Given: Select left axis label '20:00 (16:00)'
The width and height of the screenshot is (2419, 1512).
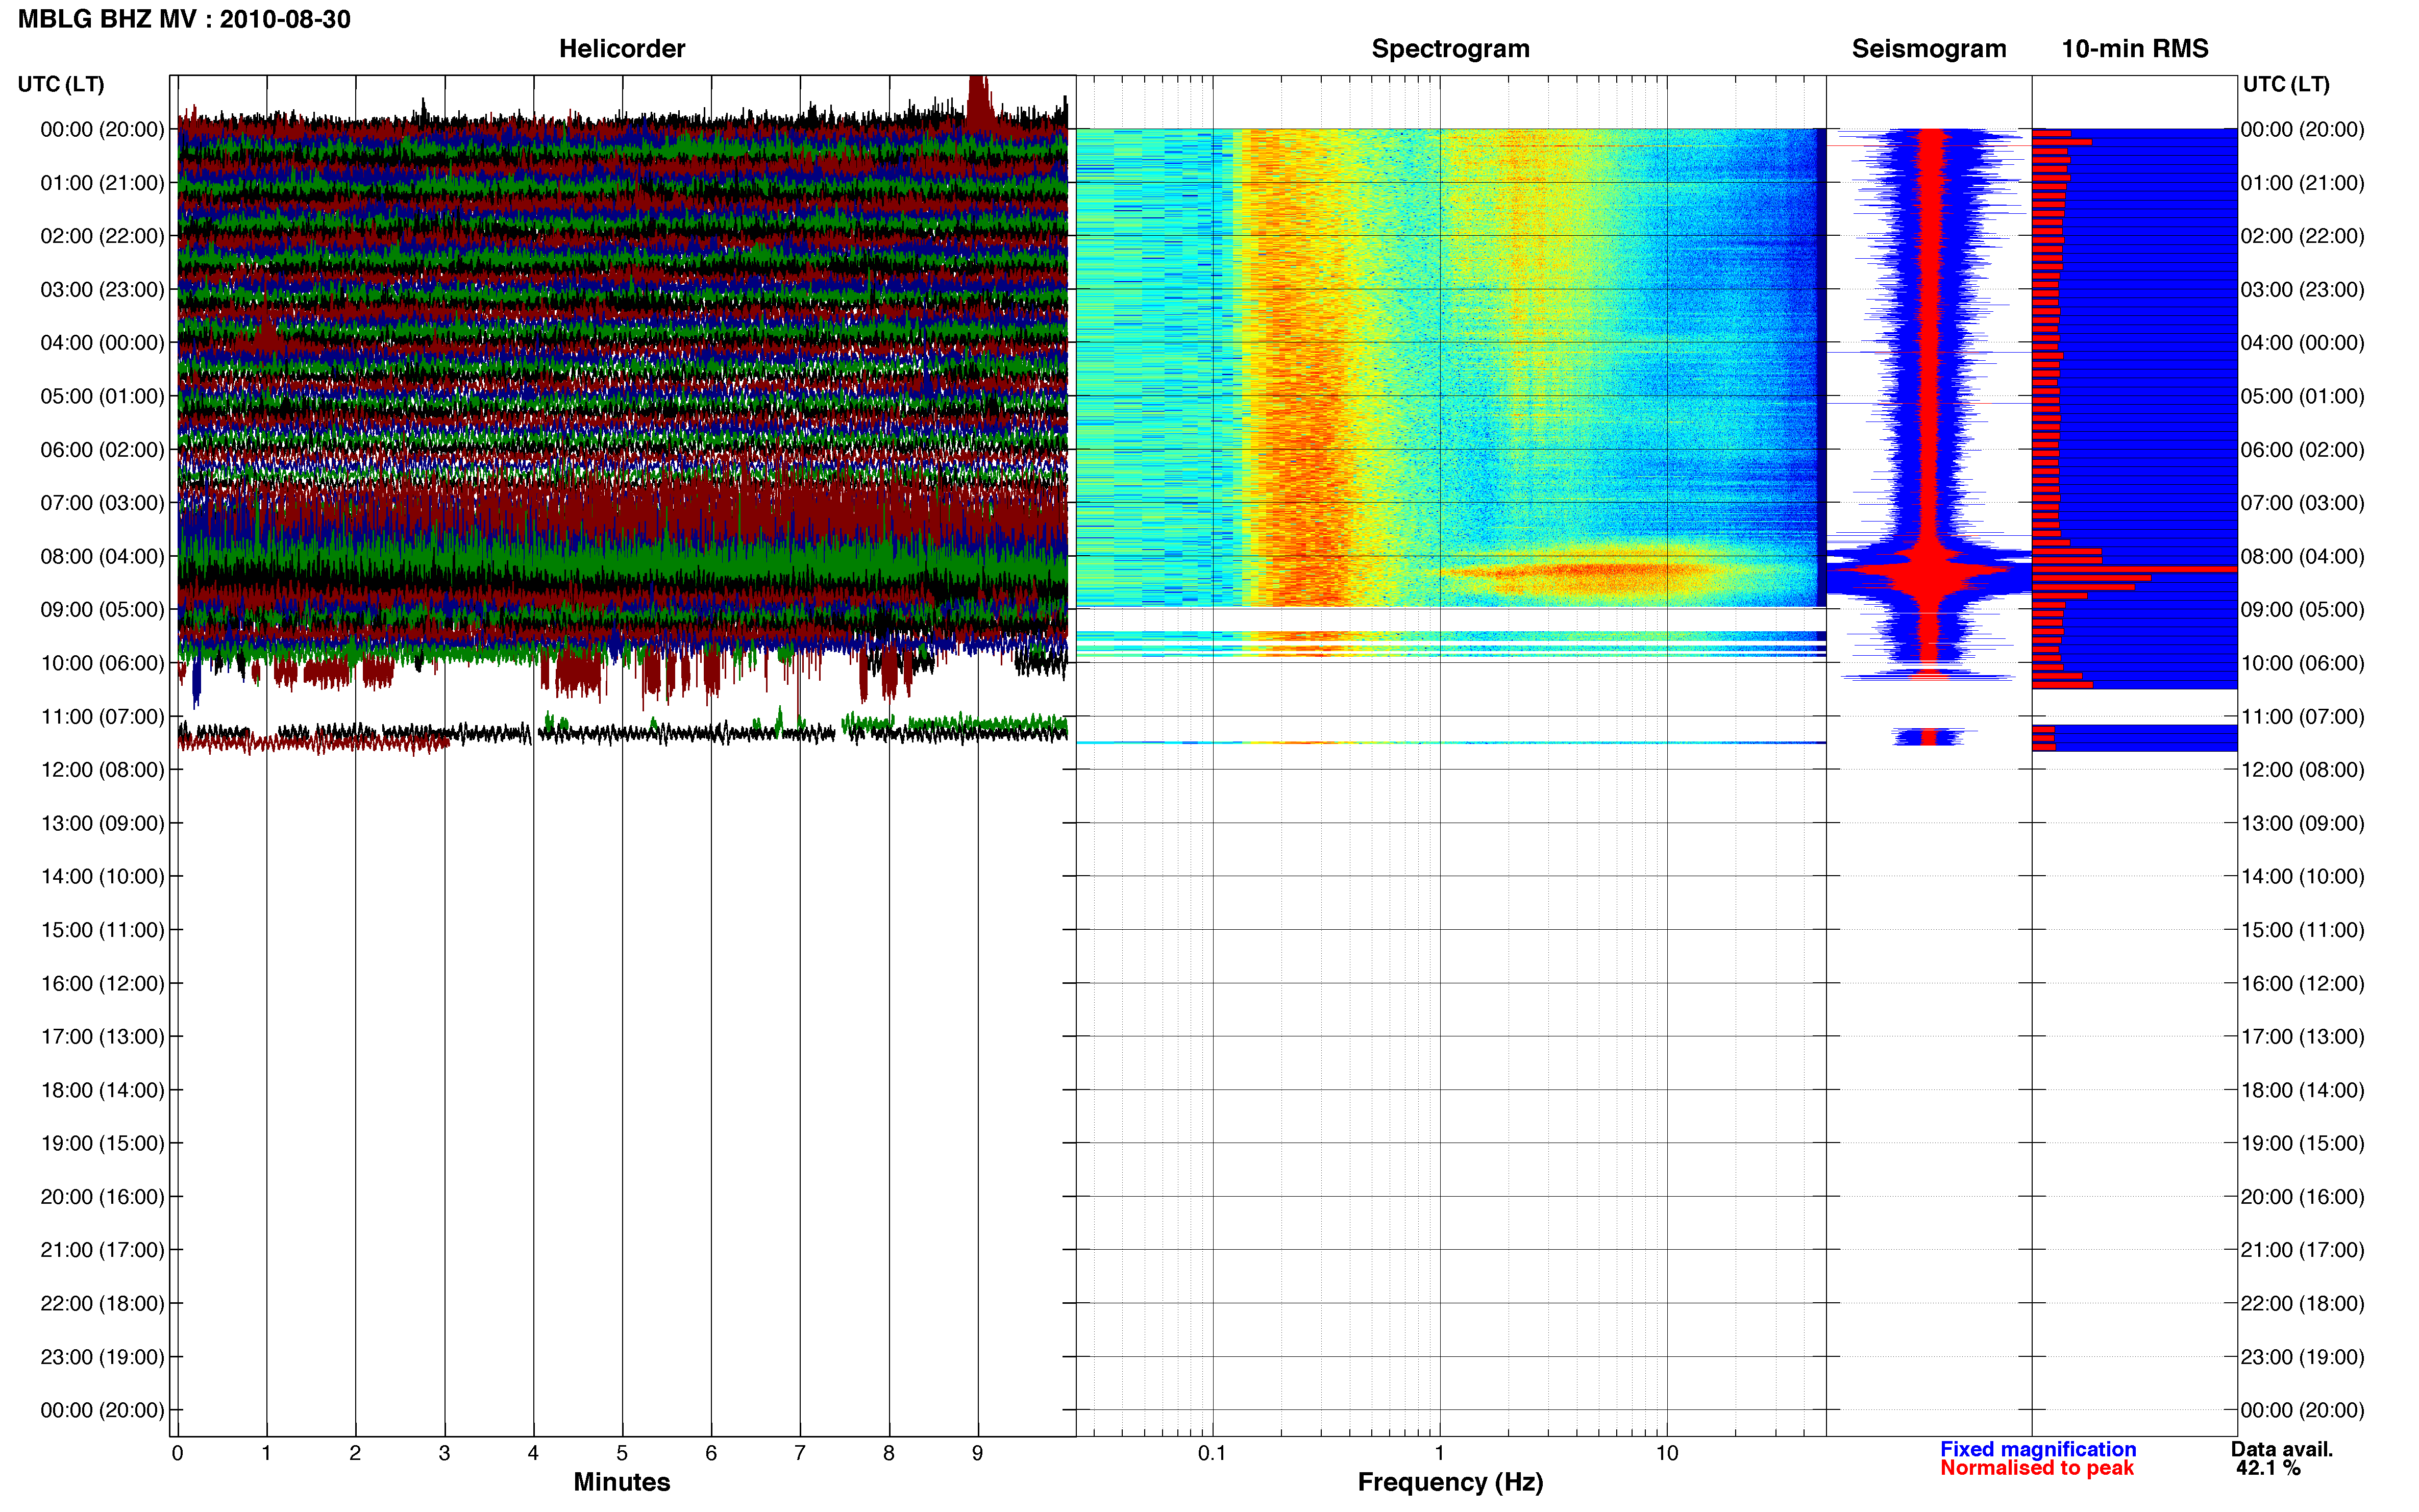Looking at the screenshot, I should point(102,1197).
